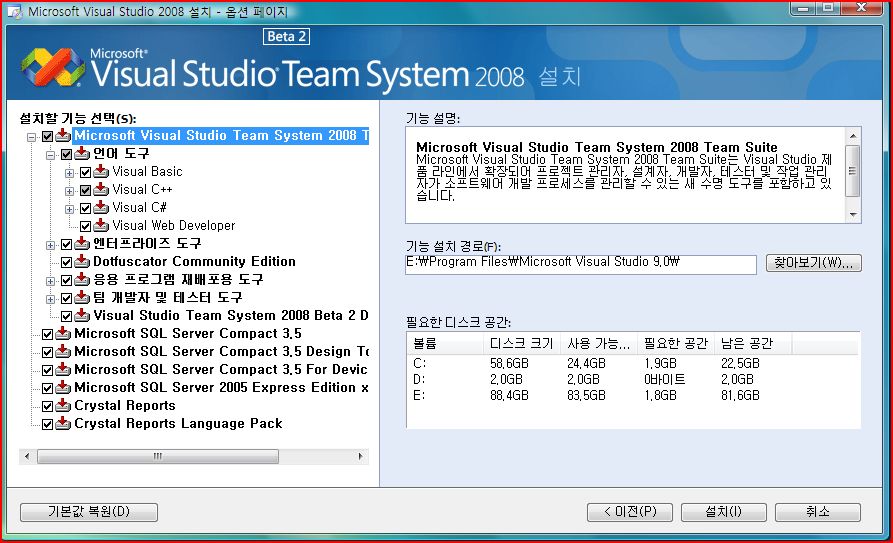Image resolution: width=893 pixels, height=543 pixels.
Task: Click install icon beside SQL Server Compact 3.5 Design
Action: 63,352
